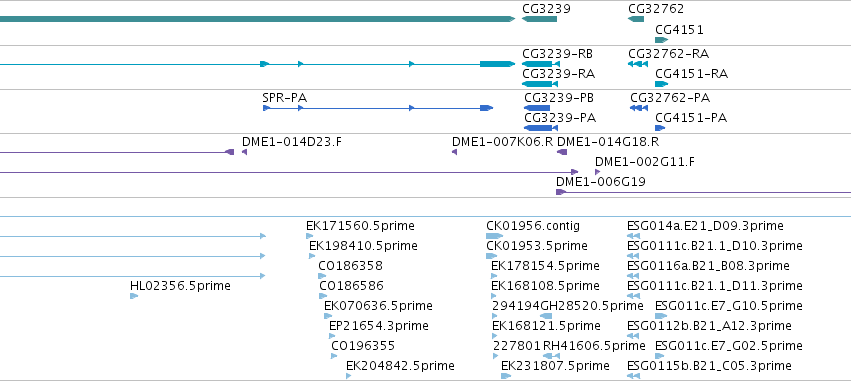Select the CG3239 gene arrow glyph
Viewport: 851px width, 381px height.
coord(539,19)
